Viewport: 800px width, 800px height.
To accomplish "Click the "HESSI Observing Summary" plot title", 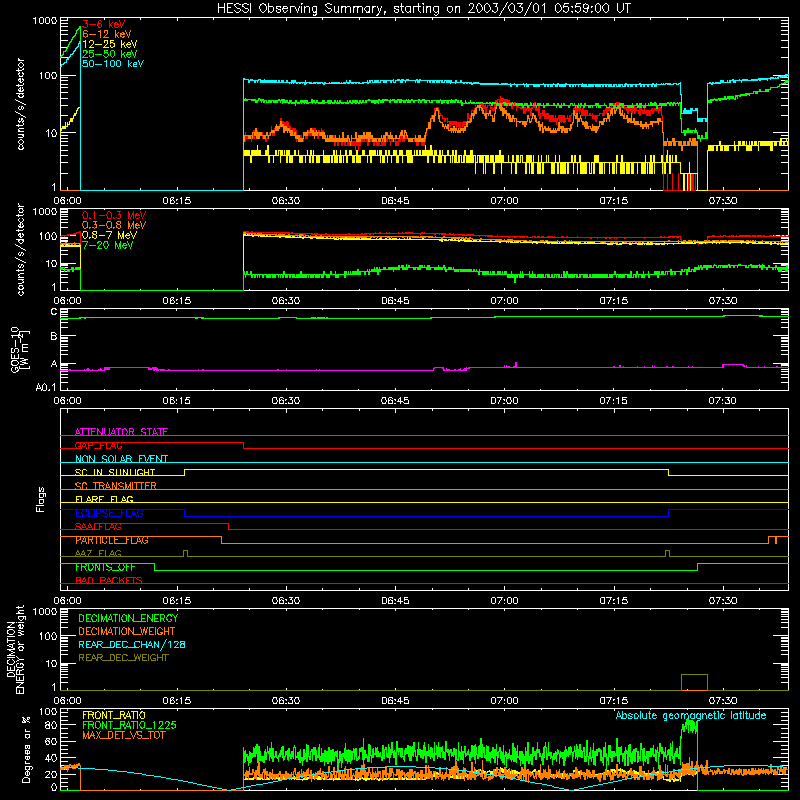I will (x=423, y=9).
